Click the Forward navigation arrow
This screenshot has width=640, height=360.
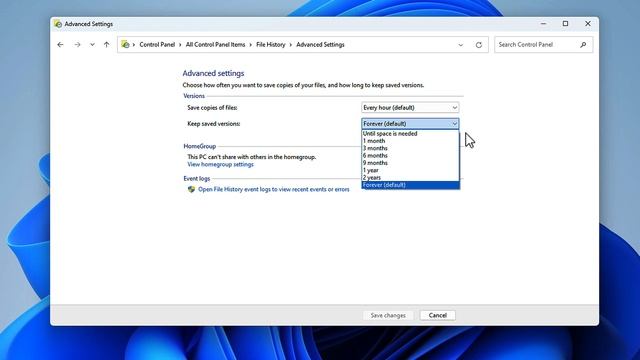77,44
